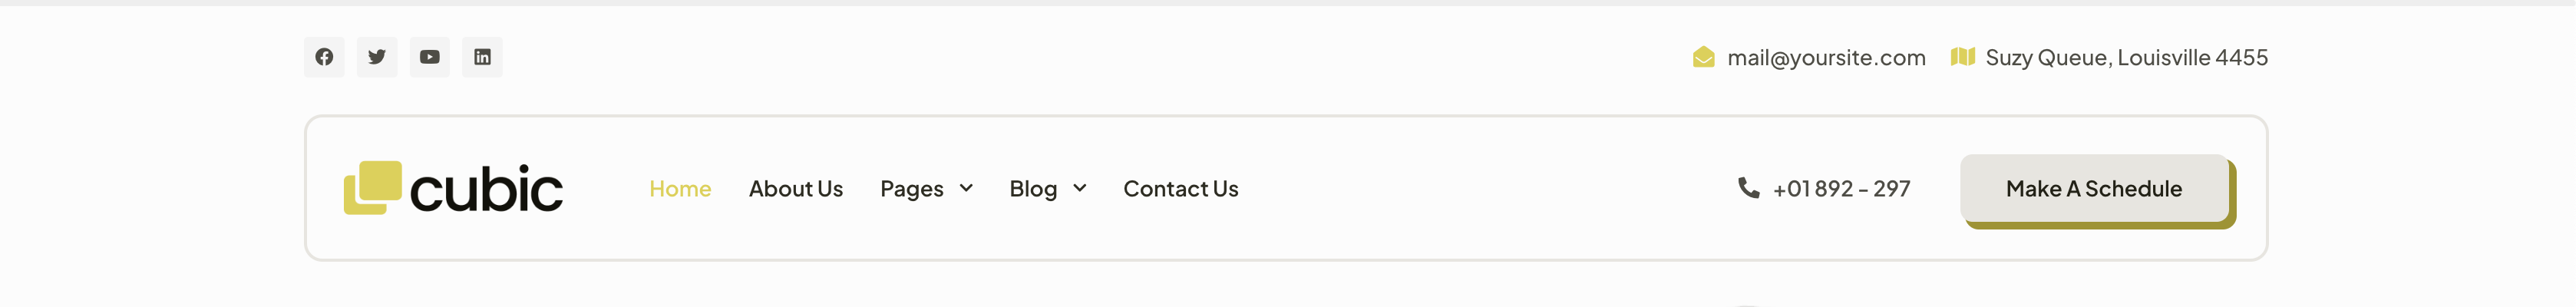Click the yellow cubic logo squares

point(372,187)
